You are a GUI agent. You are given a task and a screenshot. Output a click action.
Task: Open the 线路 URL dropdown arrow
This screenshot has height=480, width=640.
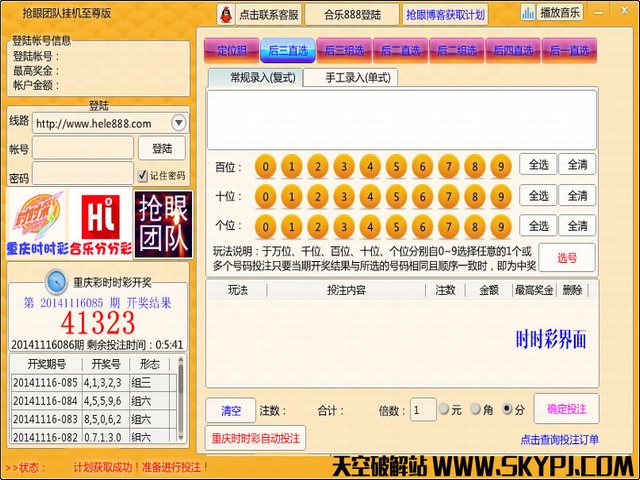click(178, 123)
